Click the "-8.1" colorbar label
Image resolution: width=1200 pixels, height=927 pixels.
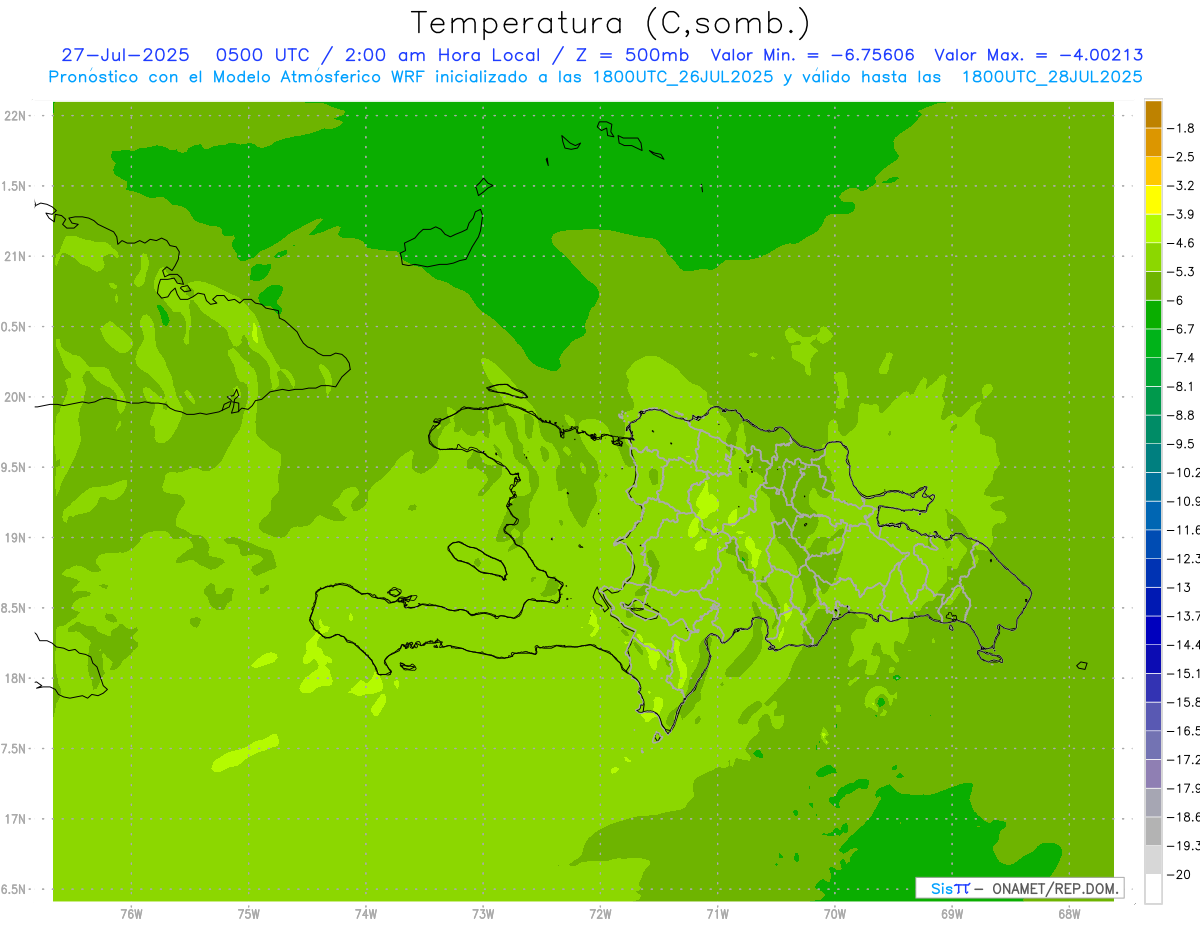[x=1181, y=386]
